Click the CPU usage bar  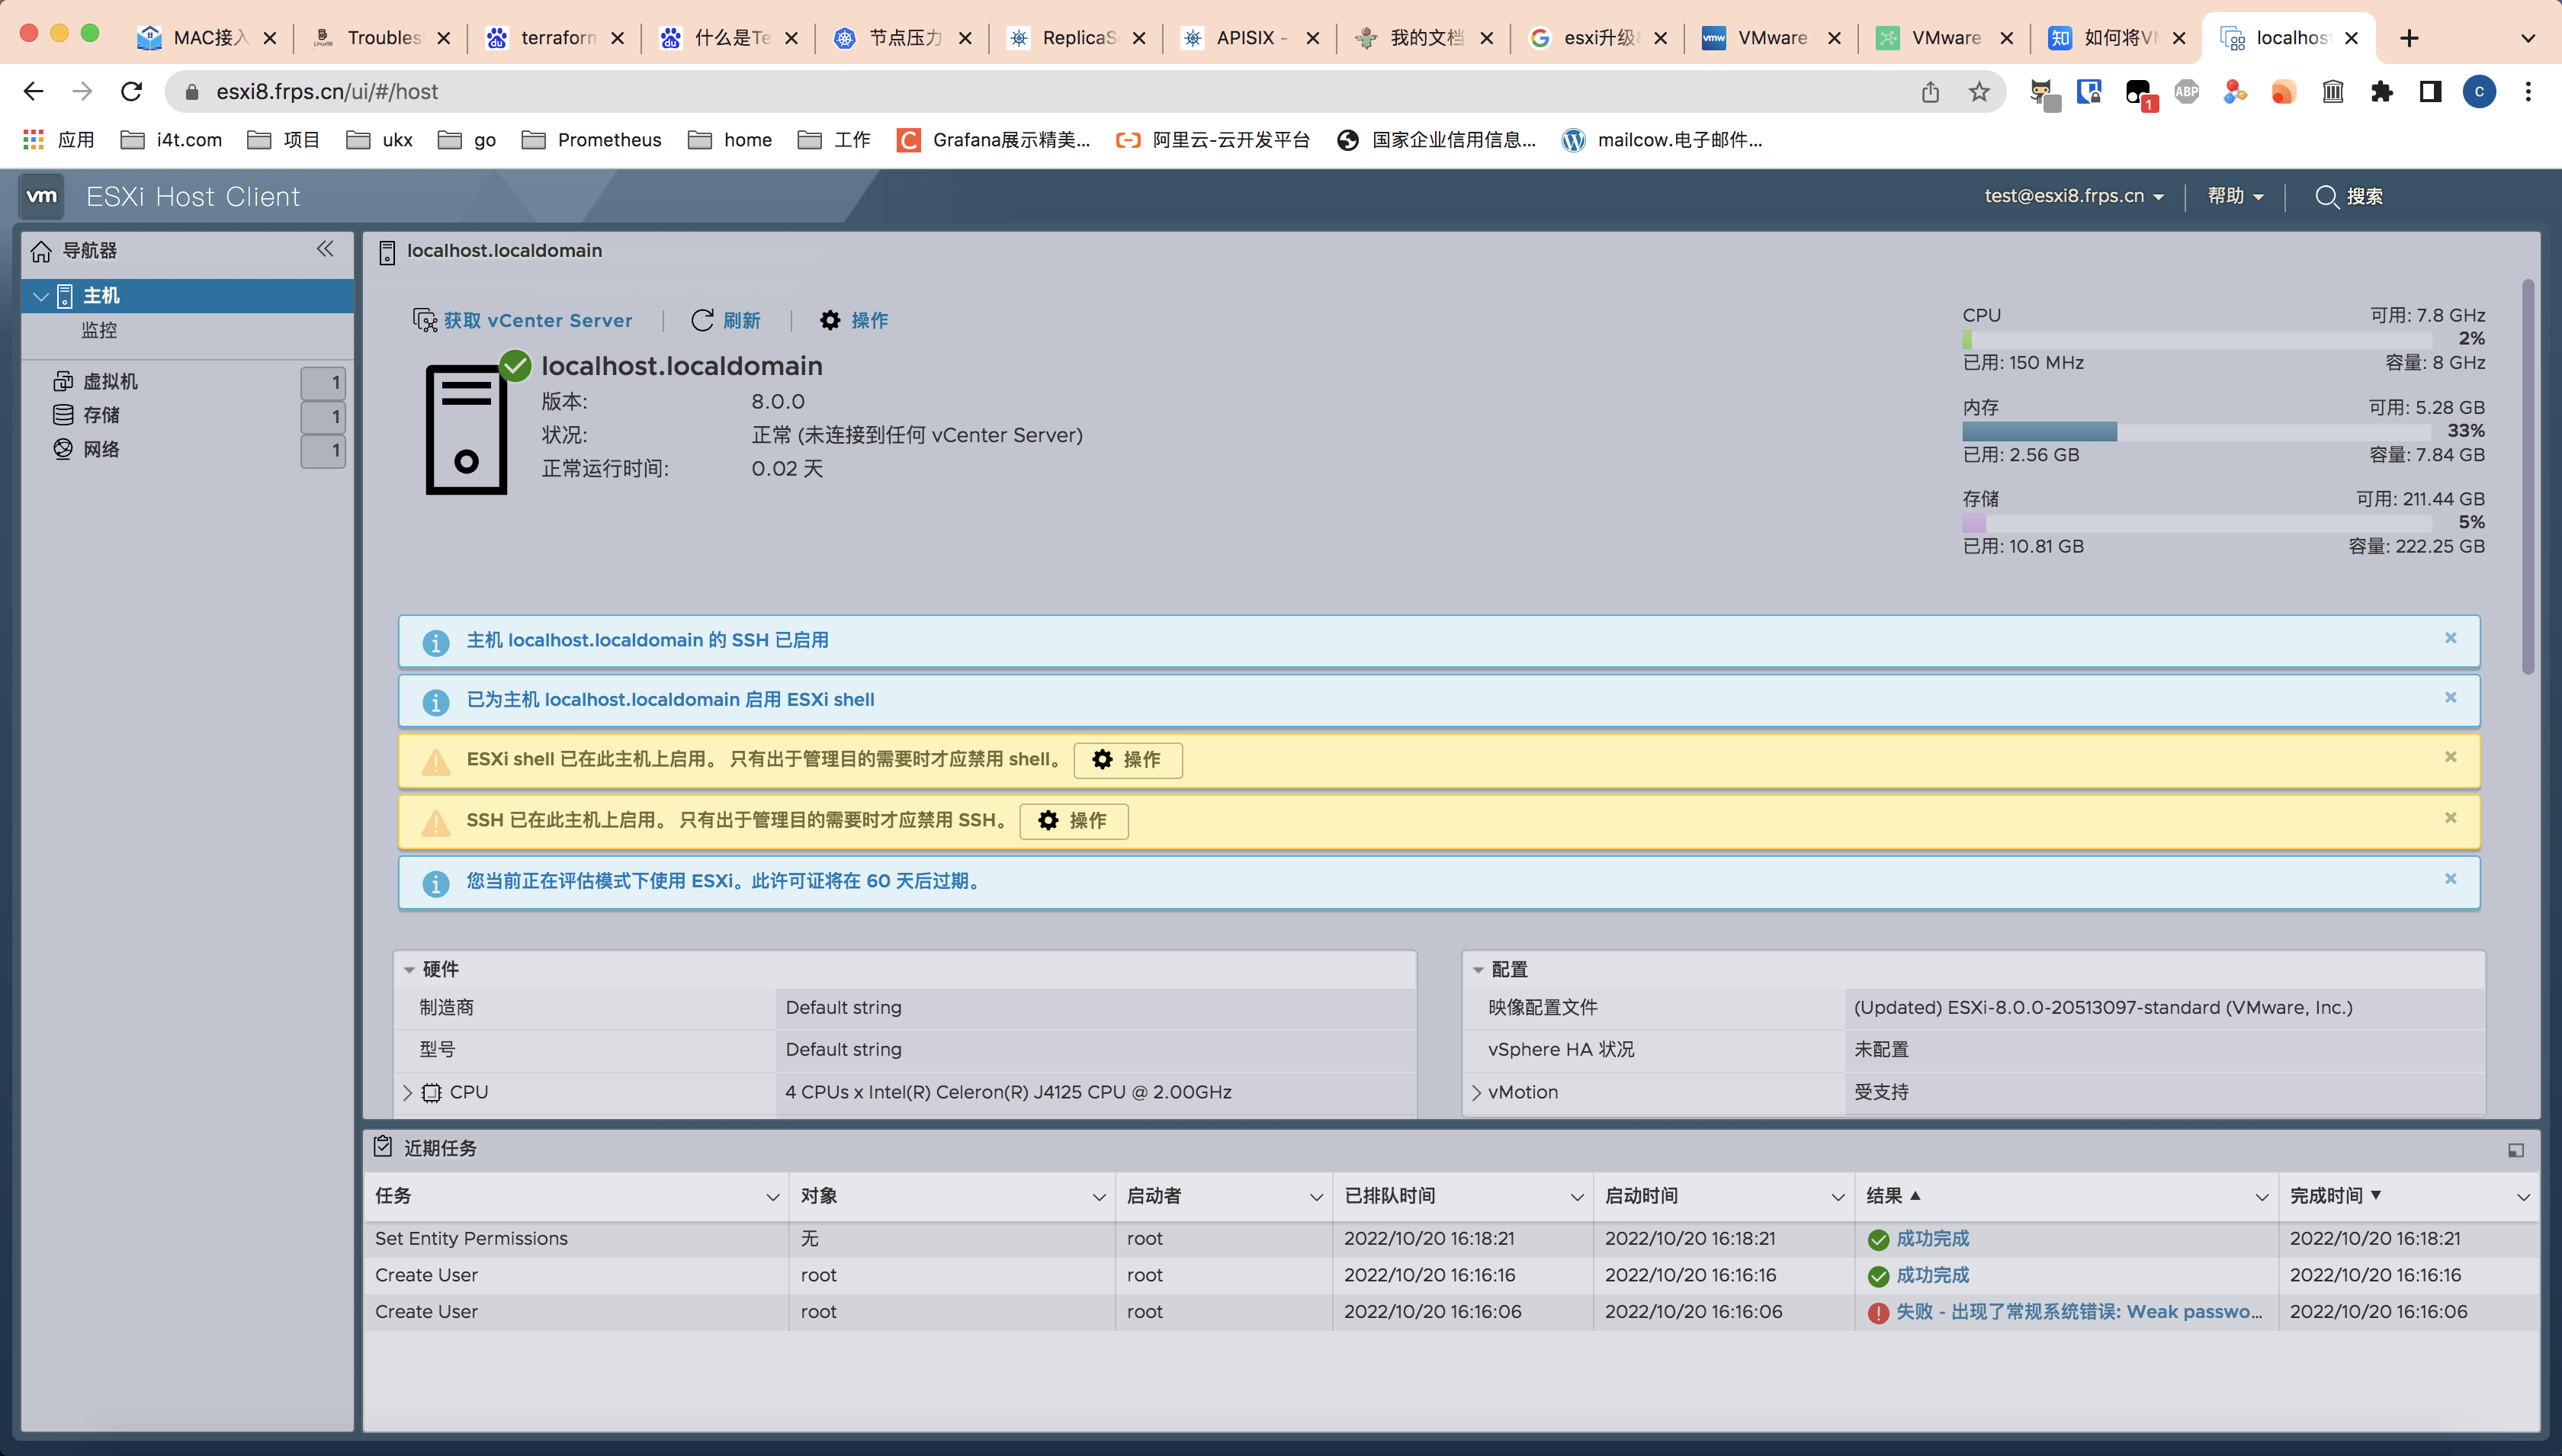pos(2196,339)
